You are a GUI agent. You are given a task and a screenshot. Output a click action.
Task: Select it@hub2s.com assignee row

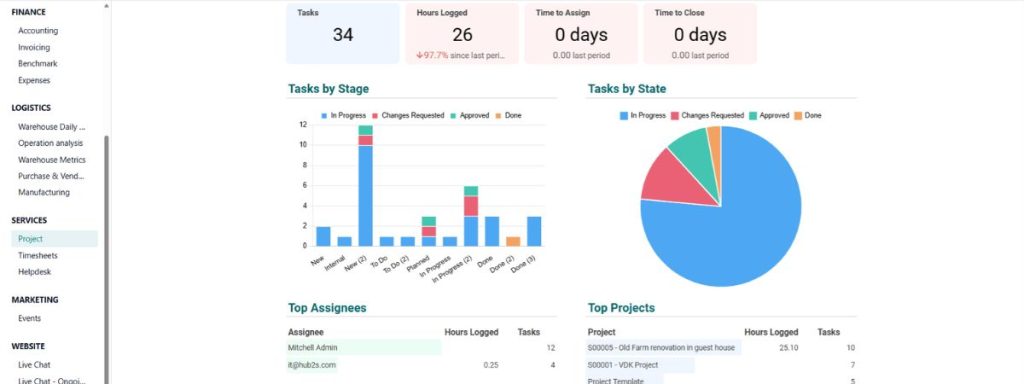pyautogui.click(x=421, y=365)
